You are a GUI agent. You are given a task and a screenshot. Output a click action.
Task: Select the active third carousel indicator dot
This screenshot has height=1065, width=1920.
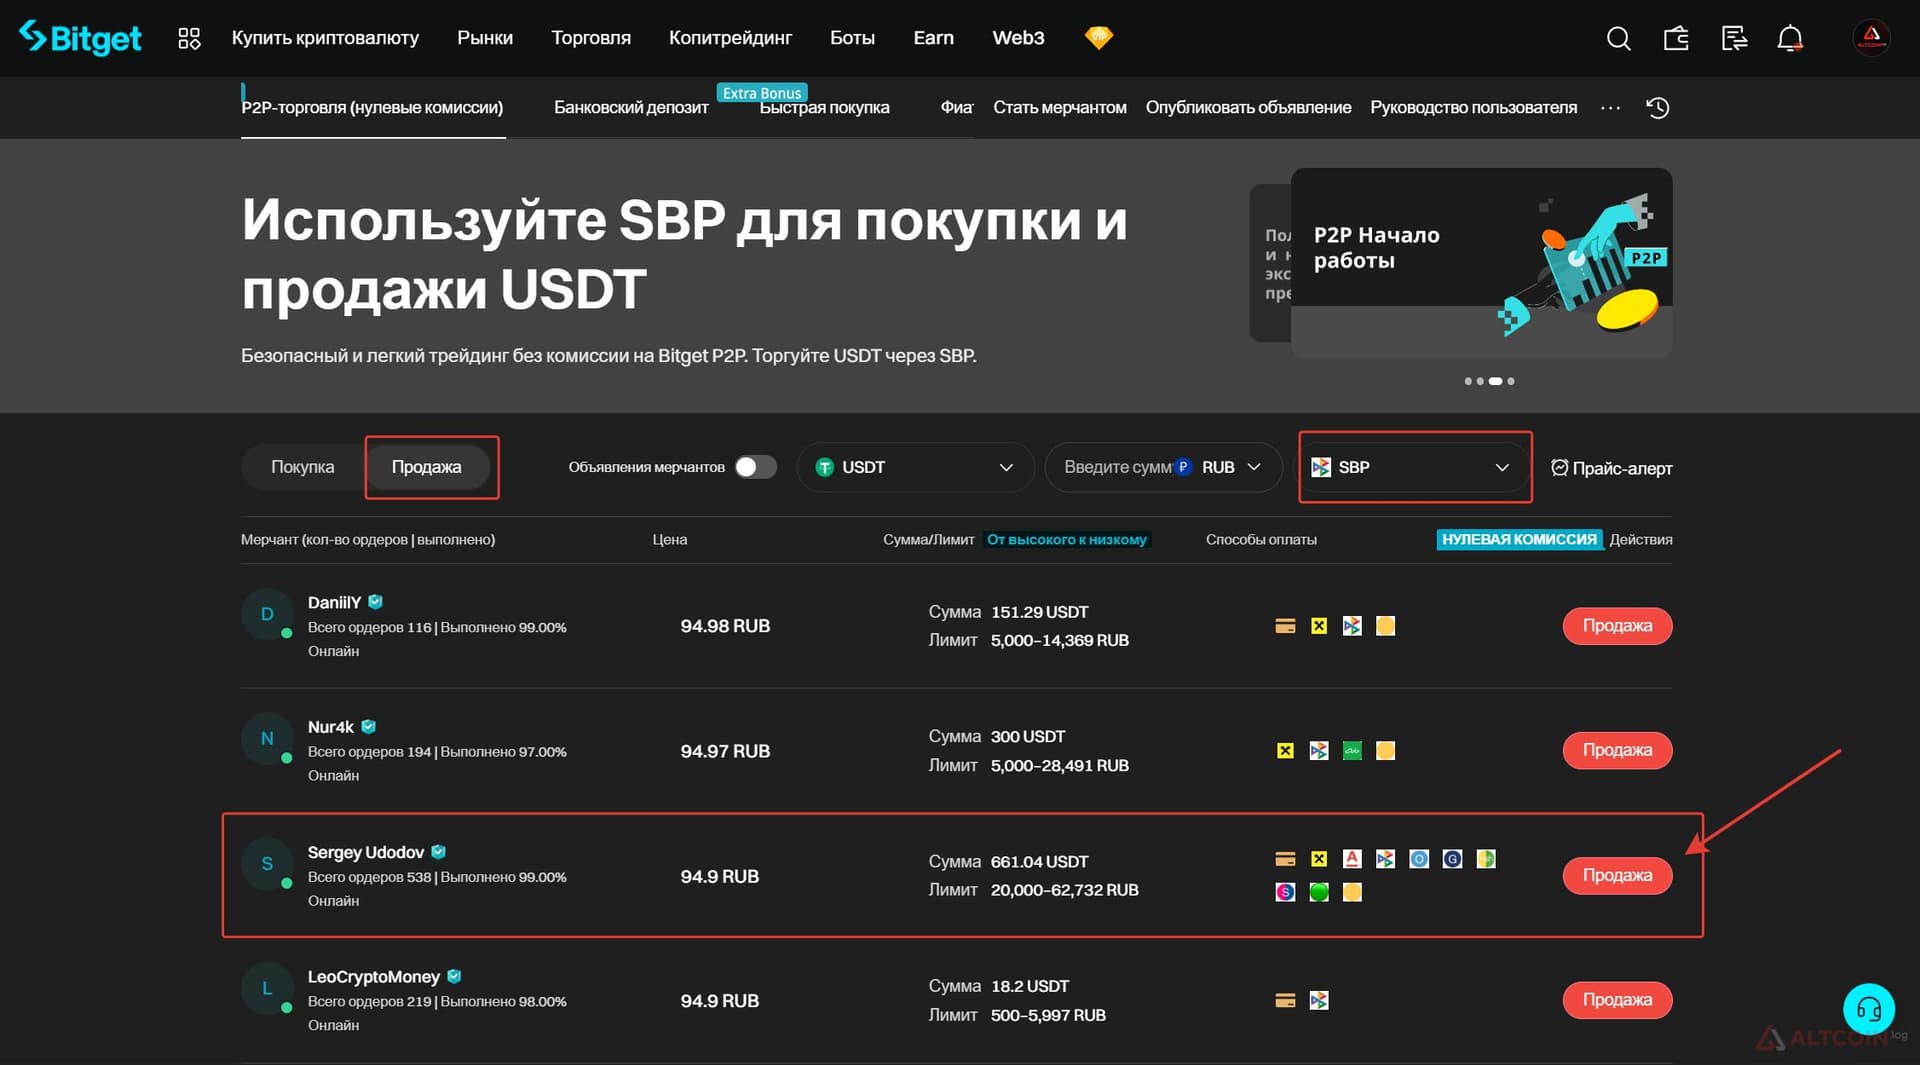click(1495, 381)
